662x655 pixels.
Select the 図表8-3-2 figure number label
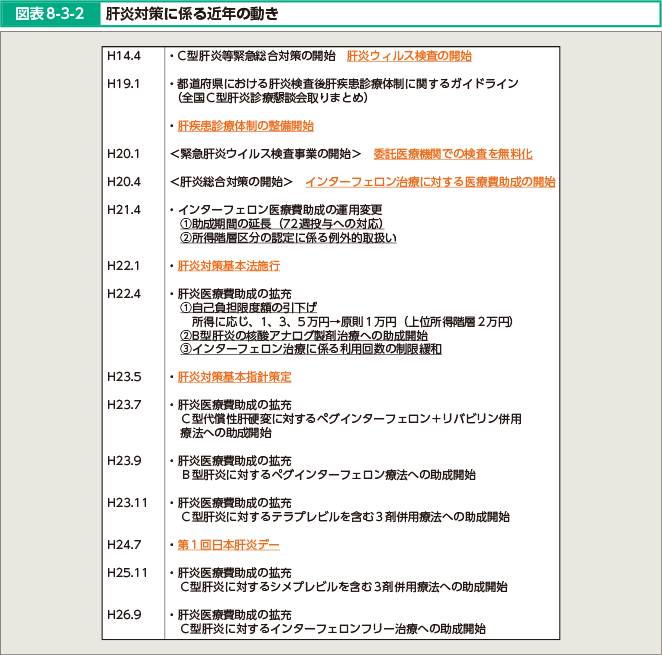pos(48,14)
